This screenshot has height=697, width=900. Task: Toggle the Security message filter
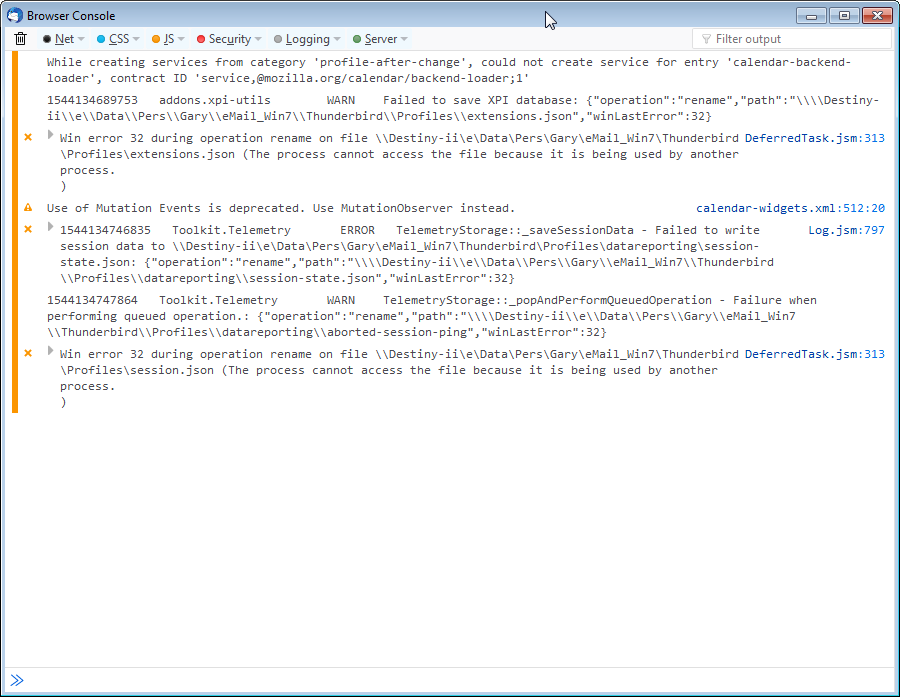pyautogui.click(x=223, y=39)
